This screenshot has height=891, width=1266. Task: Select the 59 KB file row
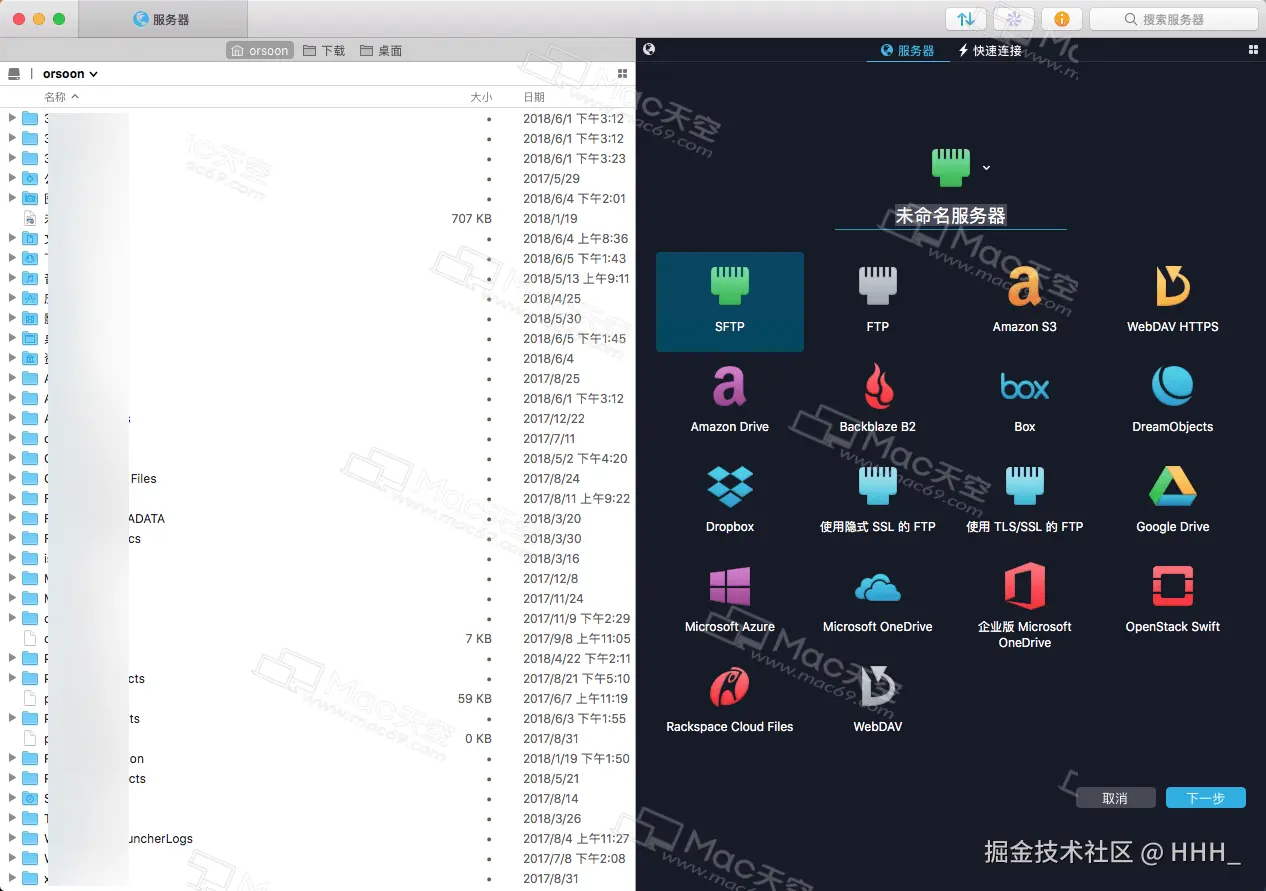click(x=317, y=698)
